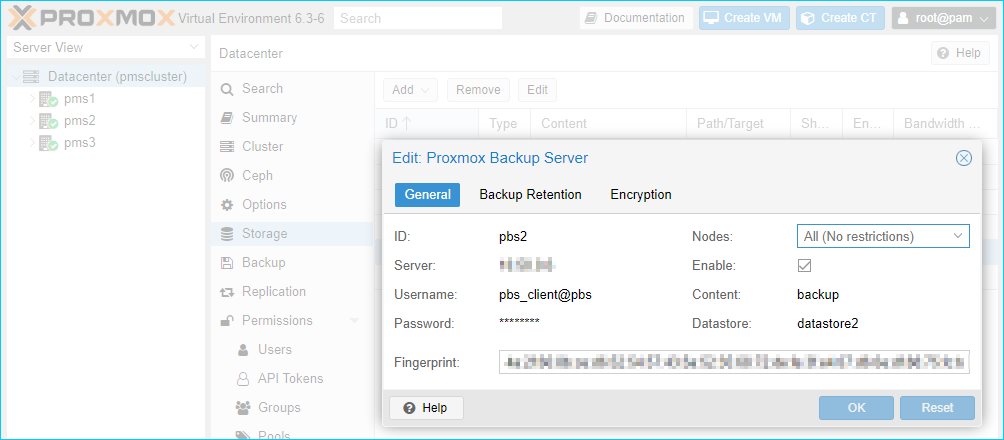The width and height of the screenshot is (1004, 440).
Task: Select node pms2 in tree
Action: (x=79, y=120)
